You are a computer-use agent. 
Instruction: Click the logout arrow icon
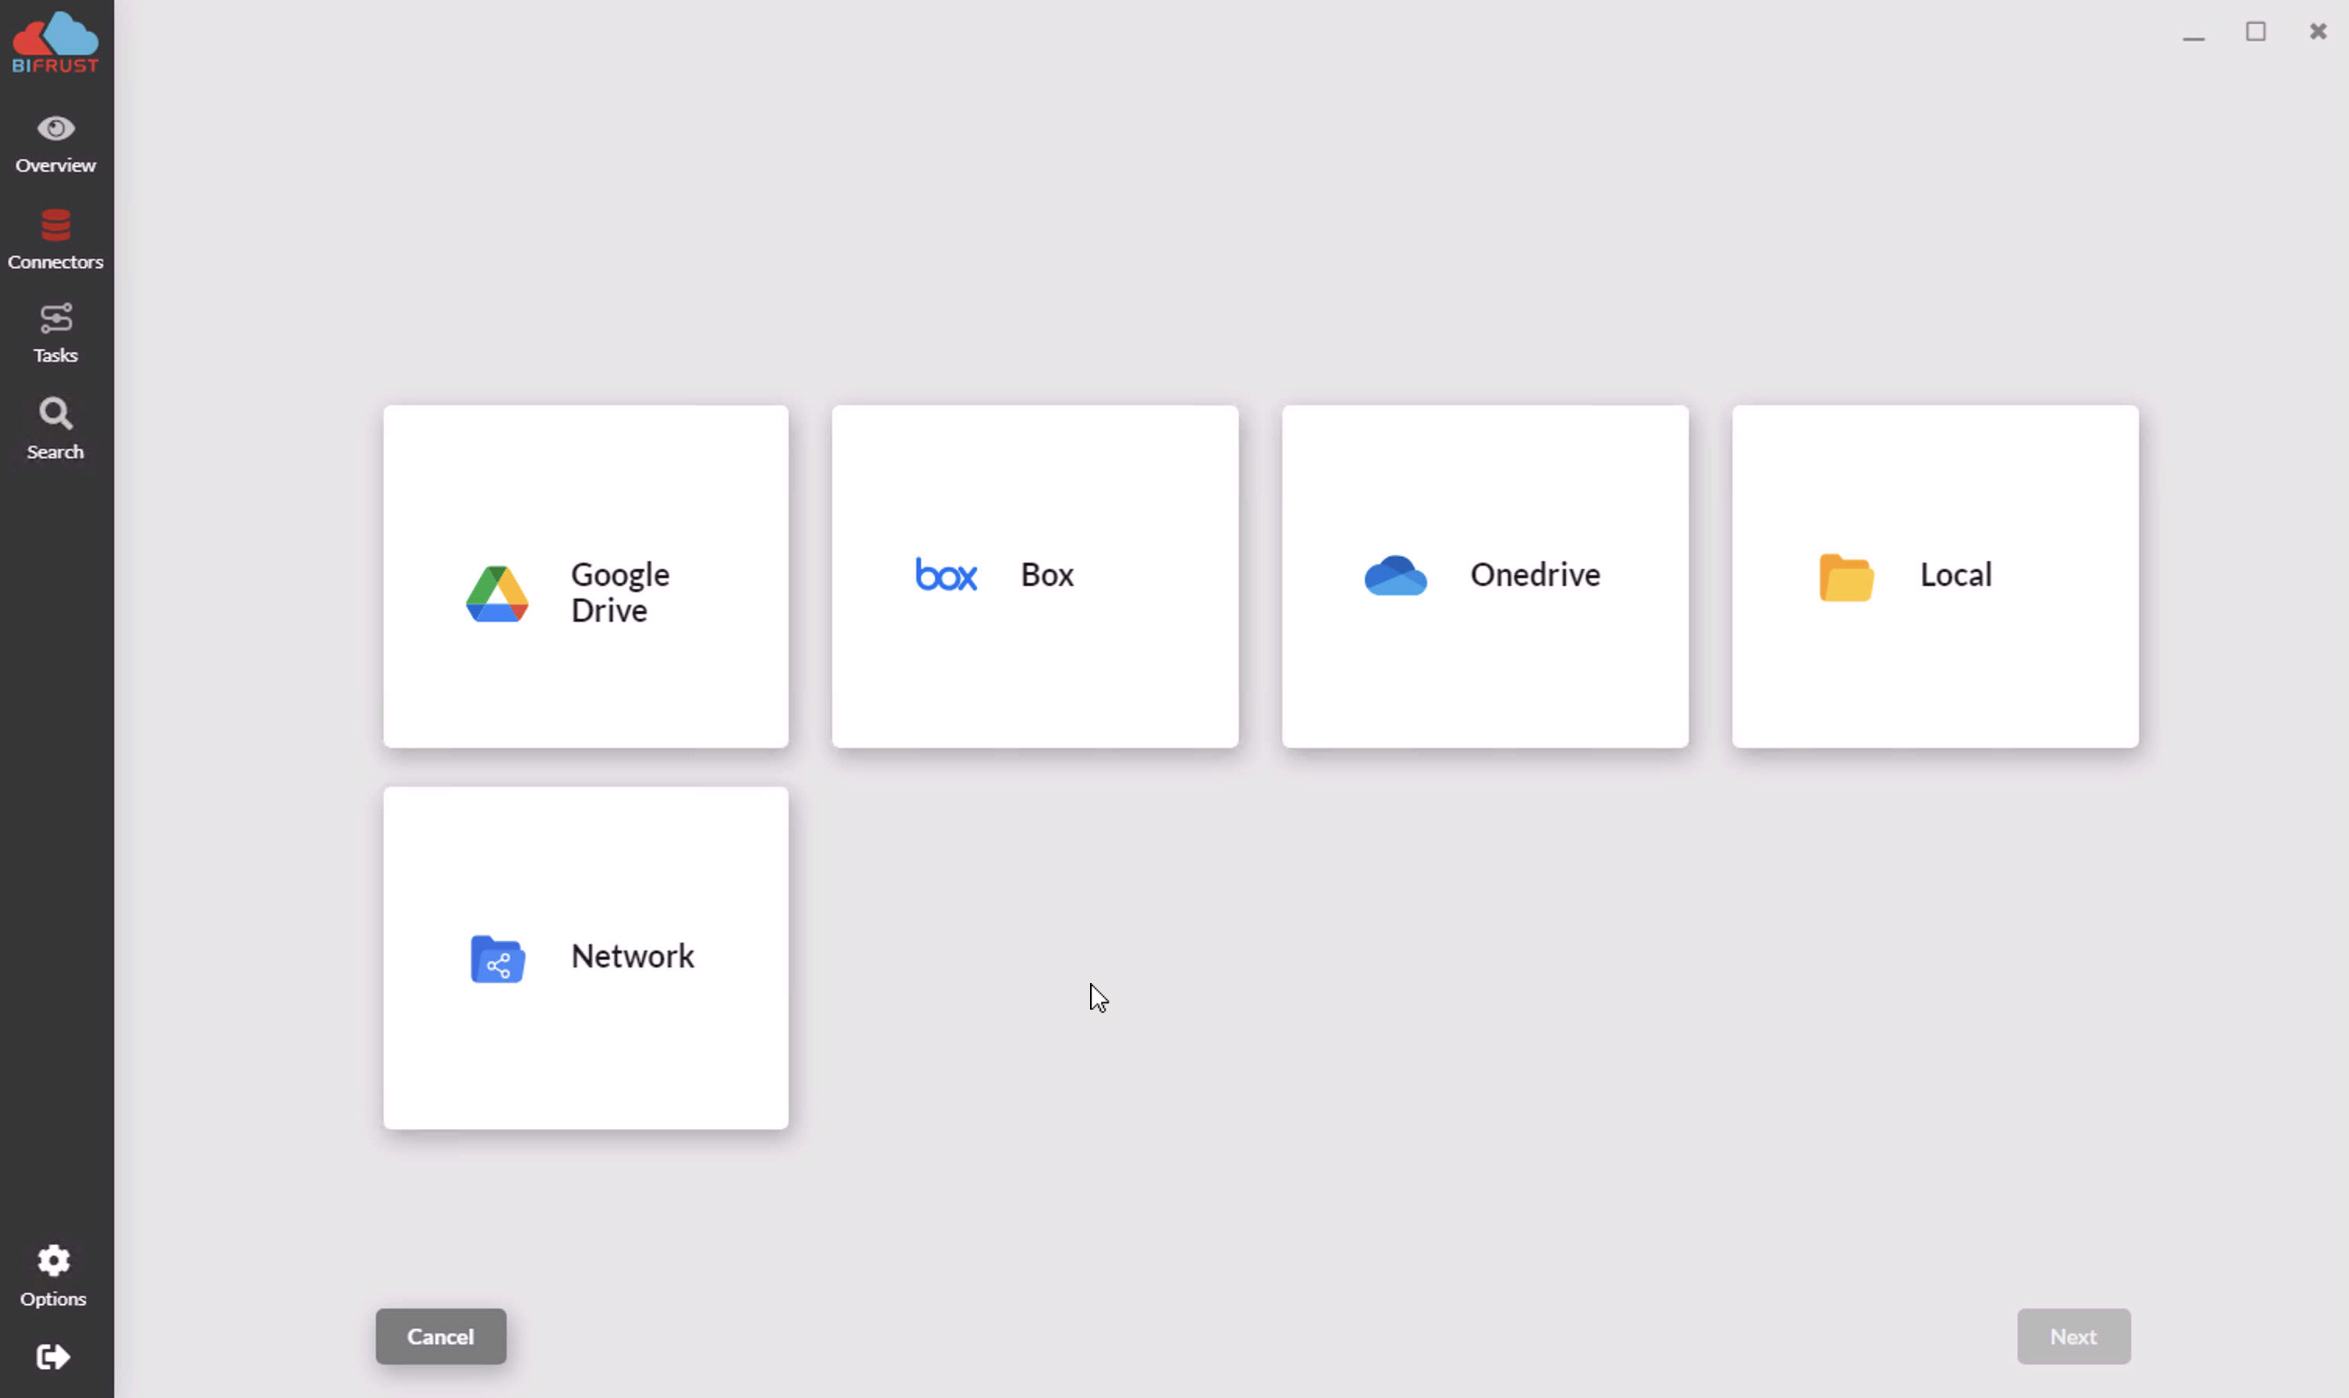tap(53, 1357)
